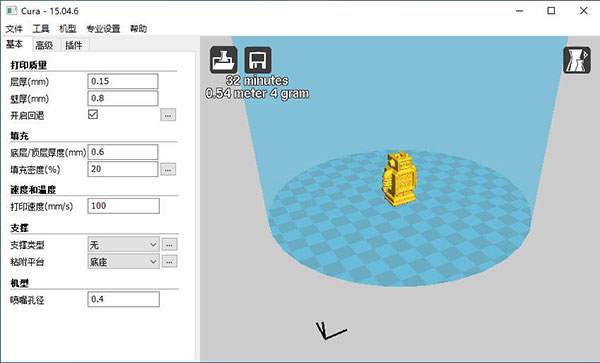Open the View mode icon at top right
The width and height of the screenshot is (600, 363).
point(577,60)
